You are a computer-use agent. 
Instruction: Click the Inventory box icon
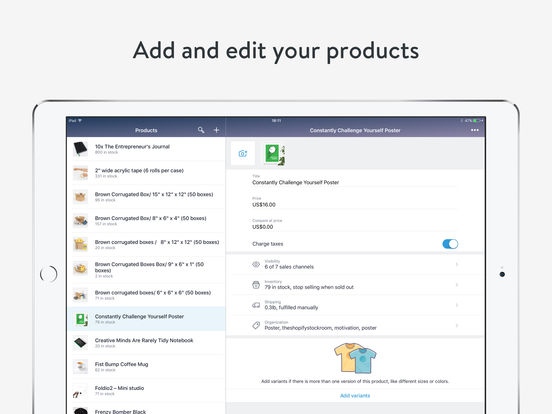(256, 285)
